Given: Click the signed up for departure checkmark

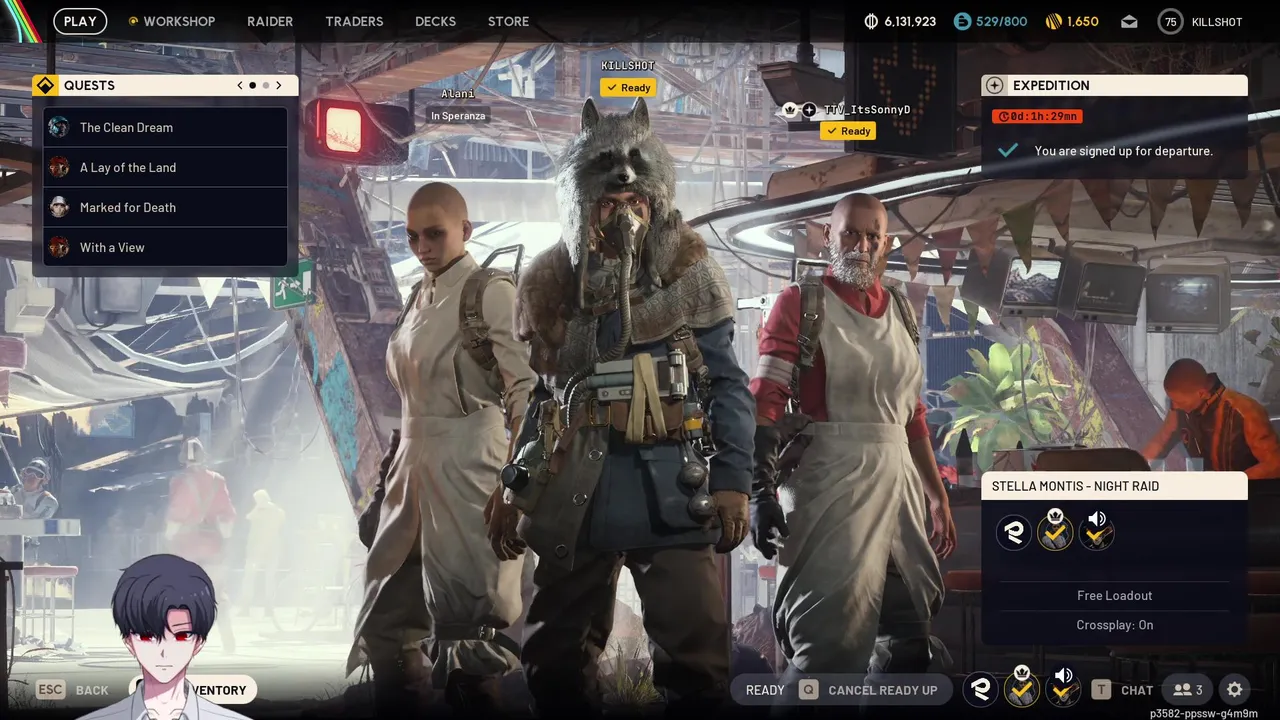Looking at the screenshot, I should click(x=1008, y=151).
